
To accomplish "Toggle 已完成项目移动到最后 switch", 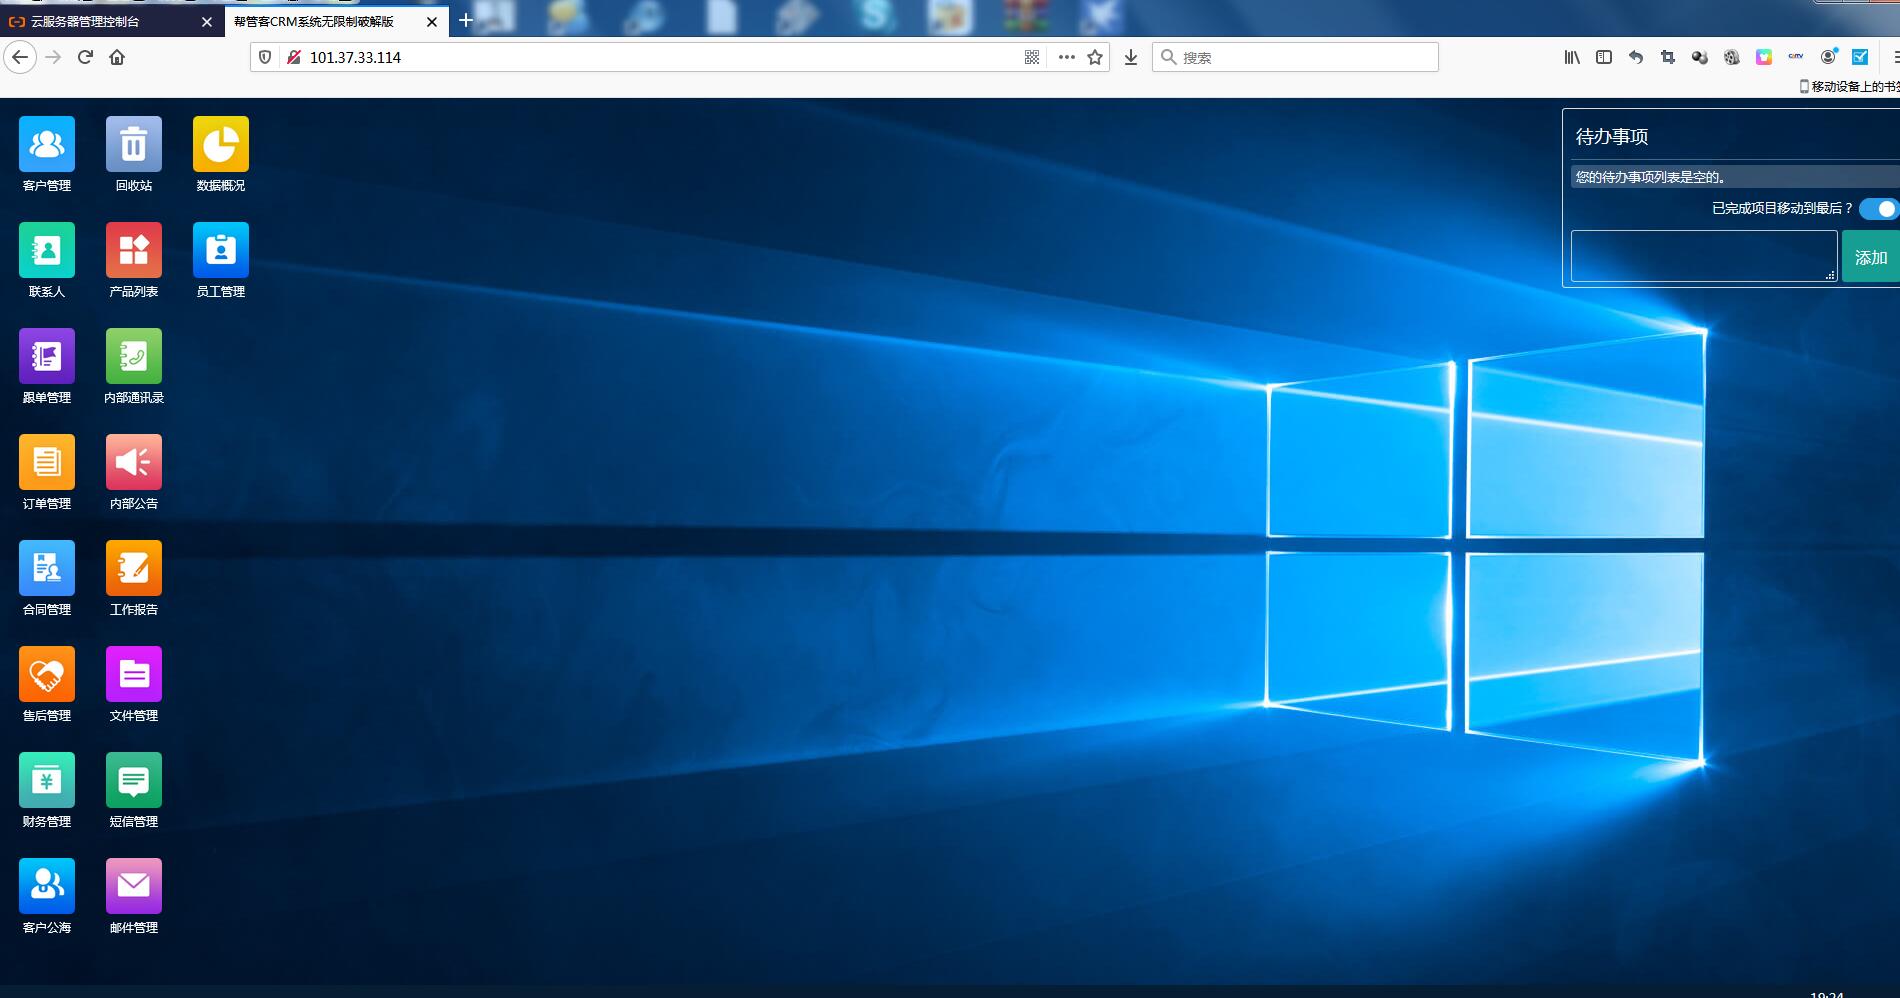I will (1879, 209).
